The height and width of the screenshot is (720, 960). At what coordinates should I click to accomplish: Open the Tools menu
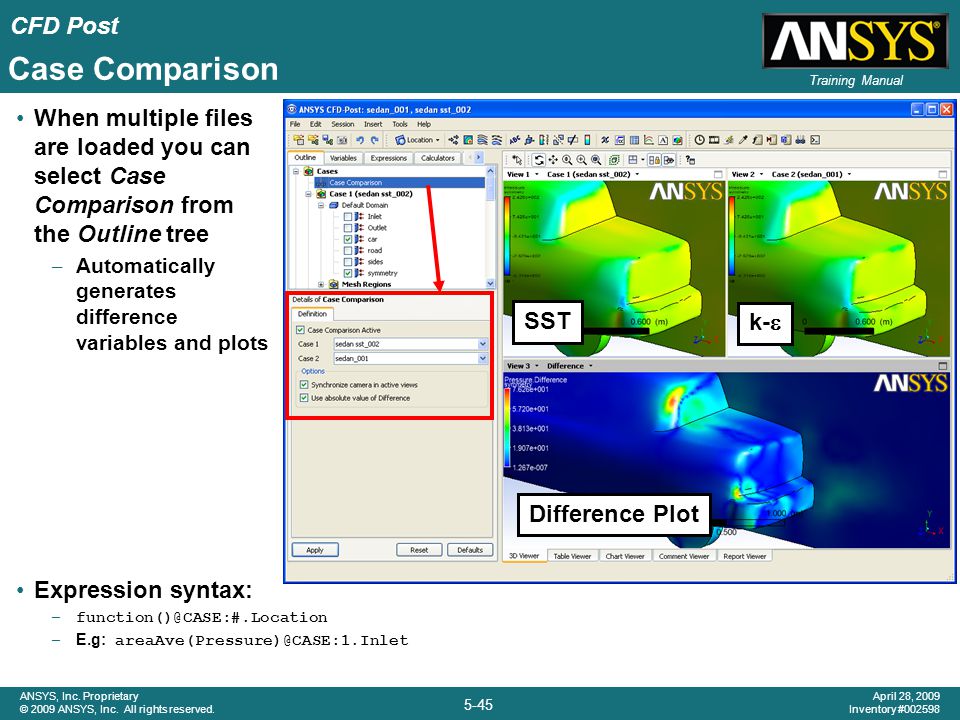pyautogui.click(x=400, y=124)
